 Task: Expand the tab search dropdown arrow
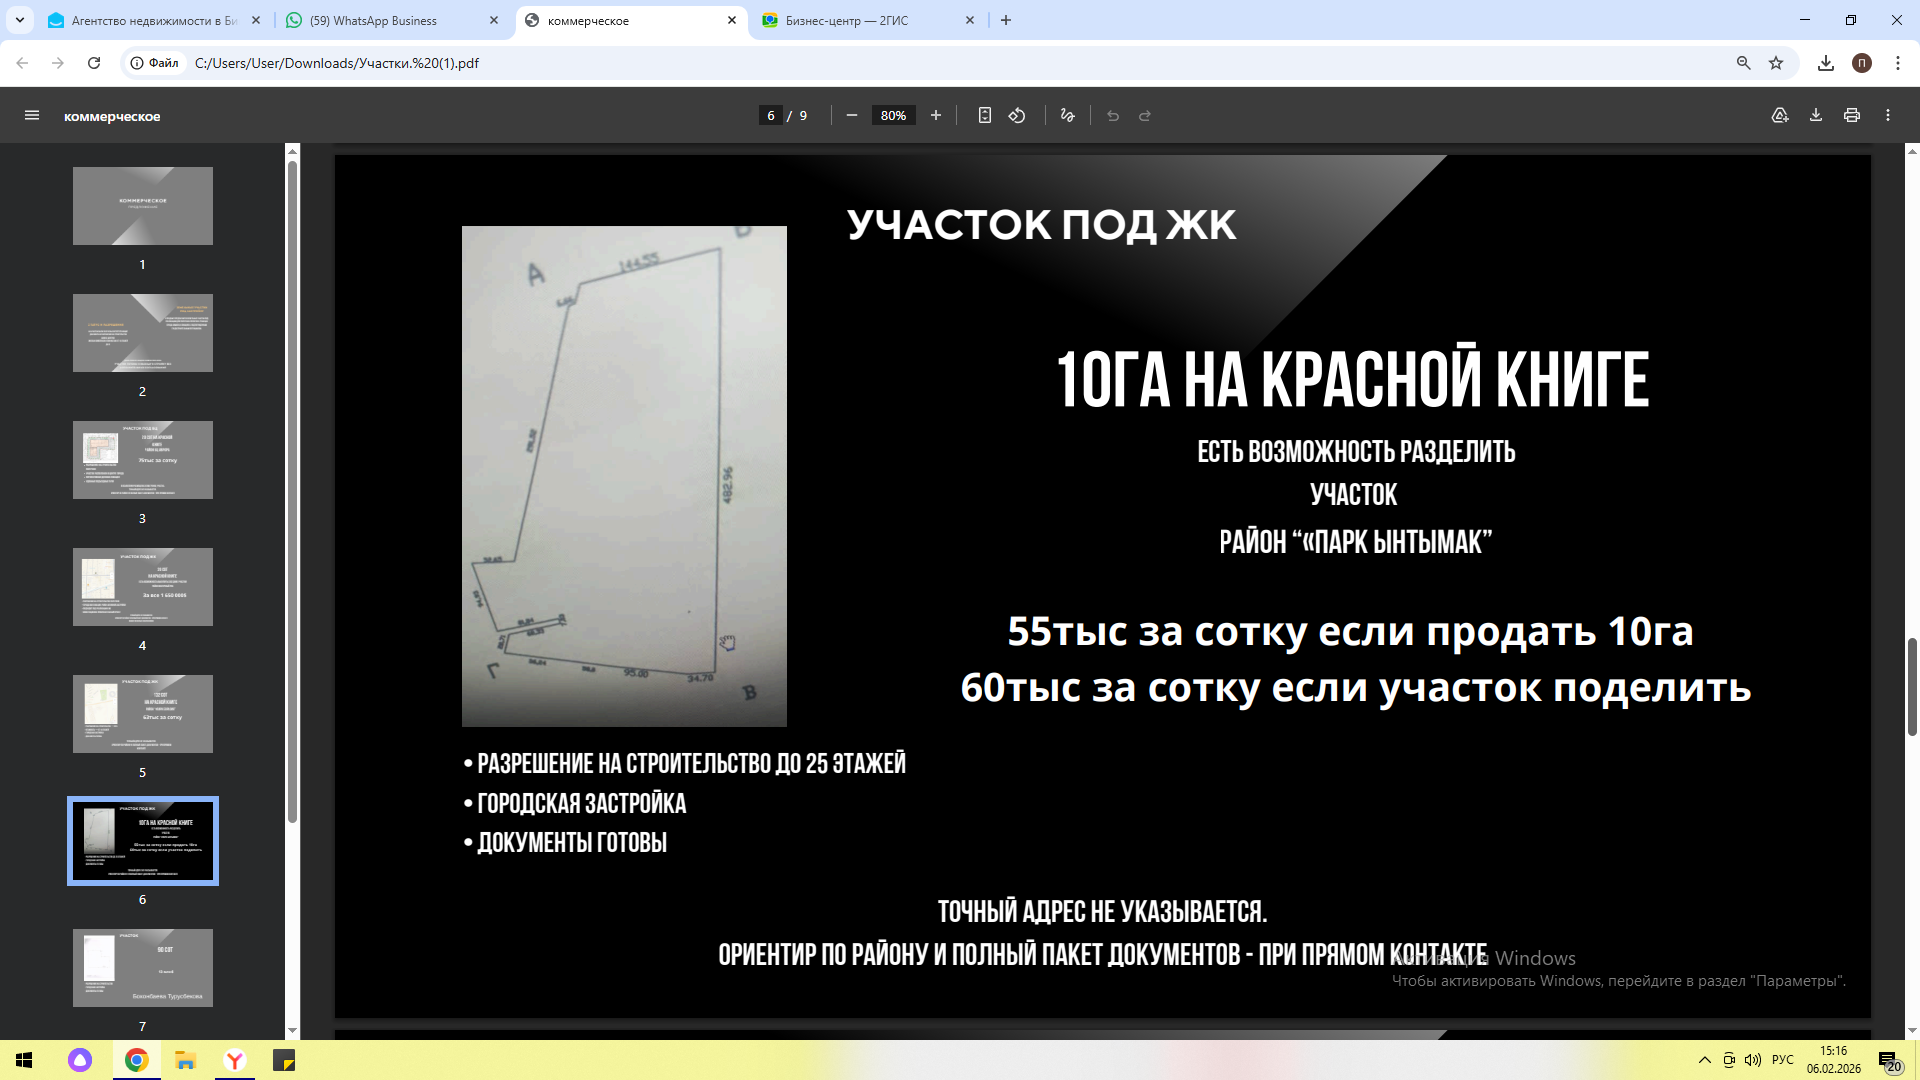pyautogui.click(x=20, y=20)
